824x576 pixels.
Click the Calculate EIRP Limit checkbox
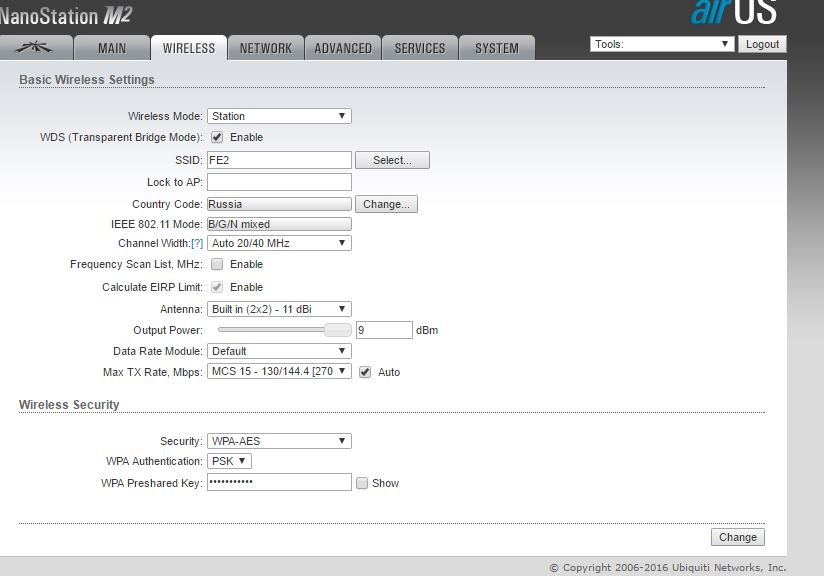(x=217, y=287)
